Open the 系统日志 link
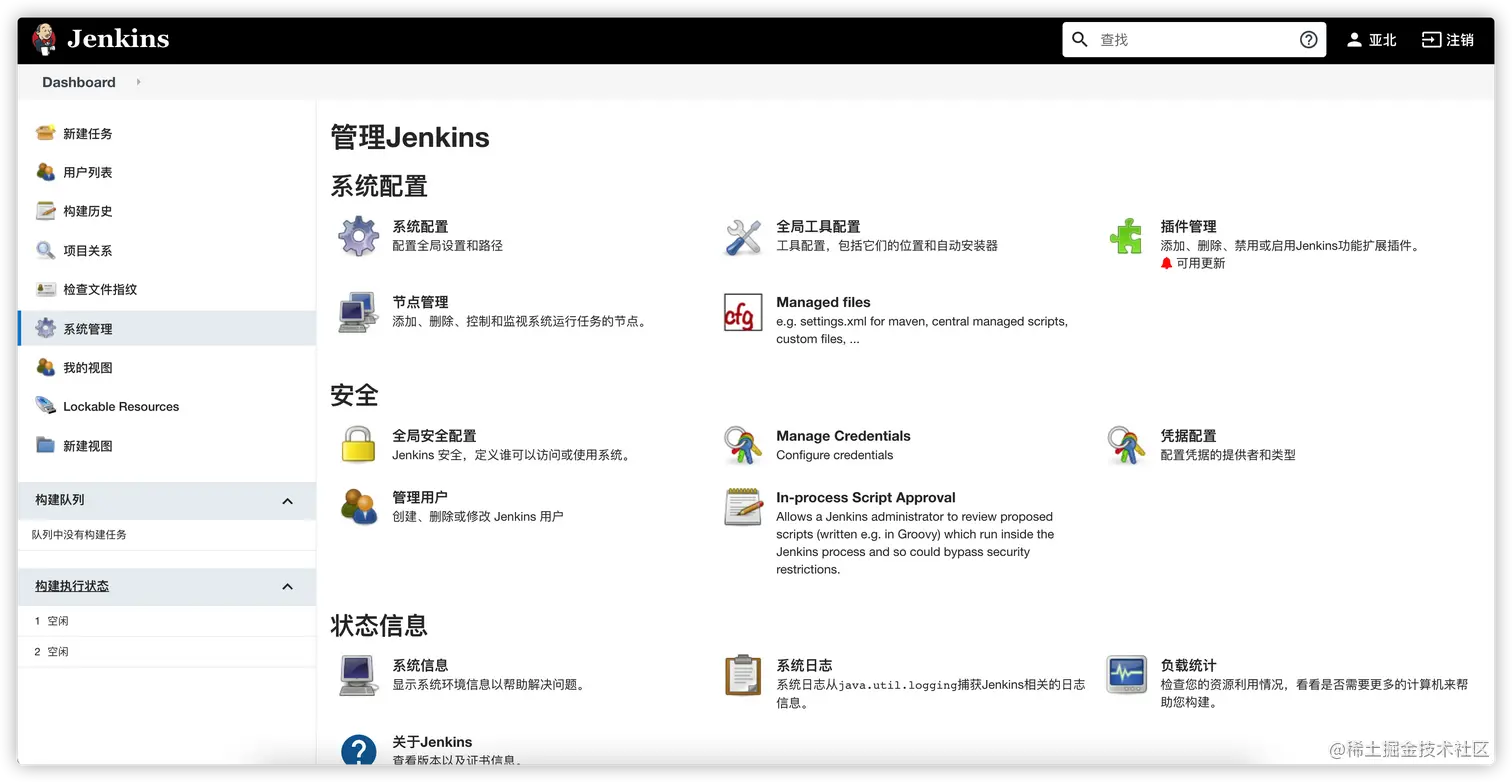 (804, 665)
